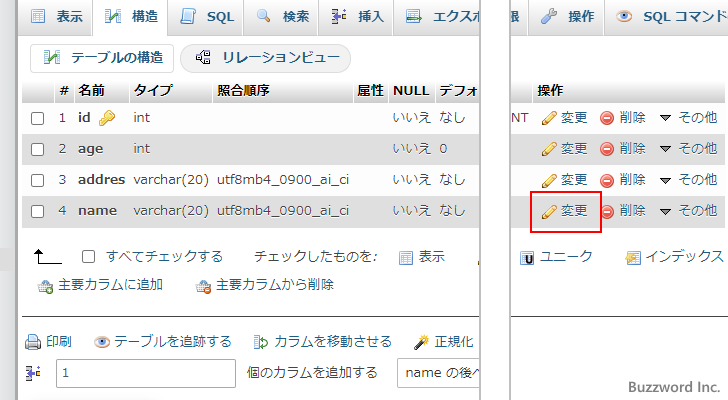The width and height of the screenshot is (728, 400).
Task: Click the テーブルを追跡する eye icon
Action: coord(102,342)
